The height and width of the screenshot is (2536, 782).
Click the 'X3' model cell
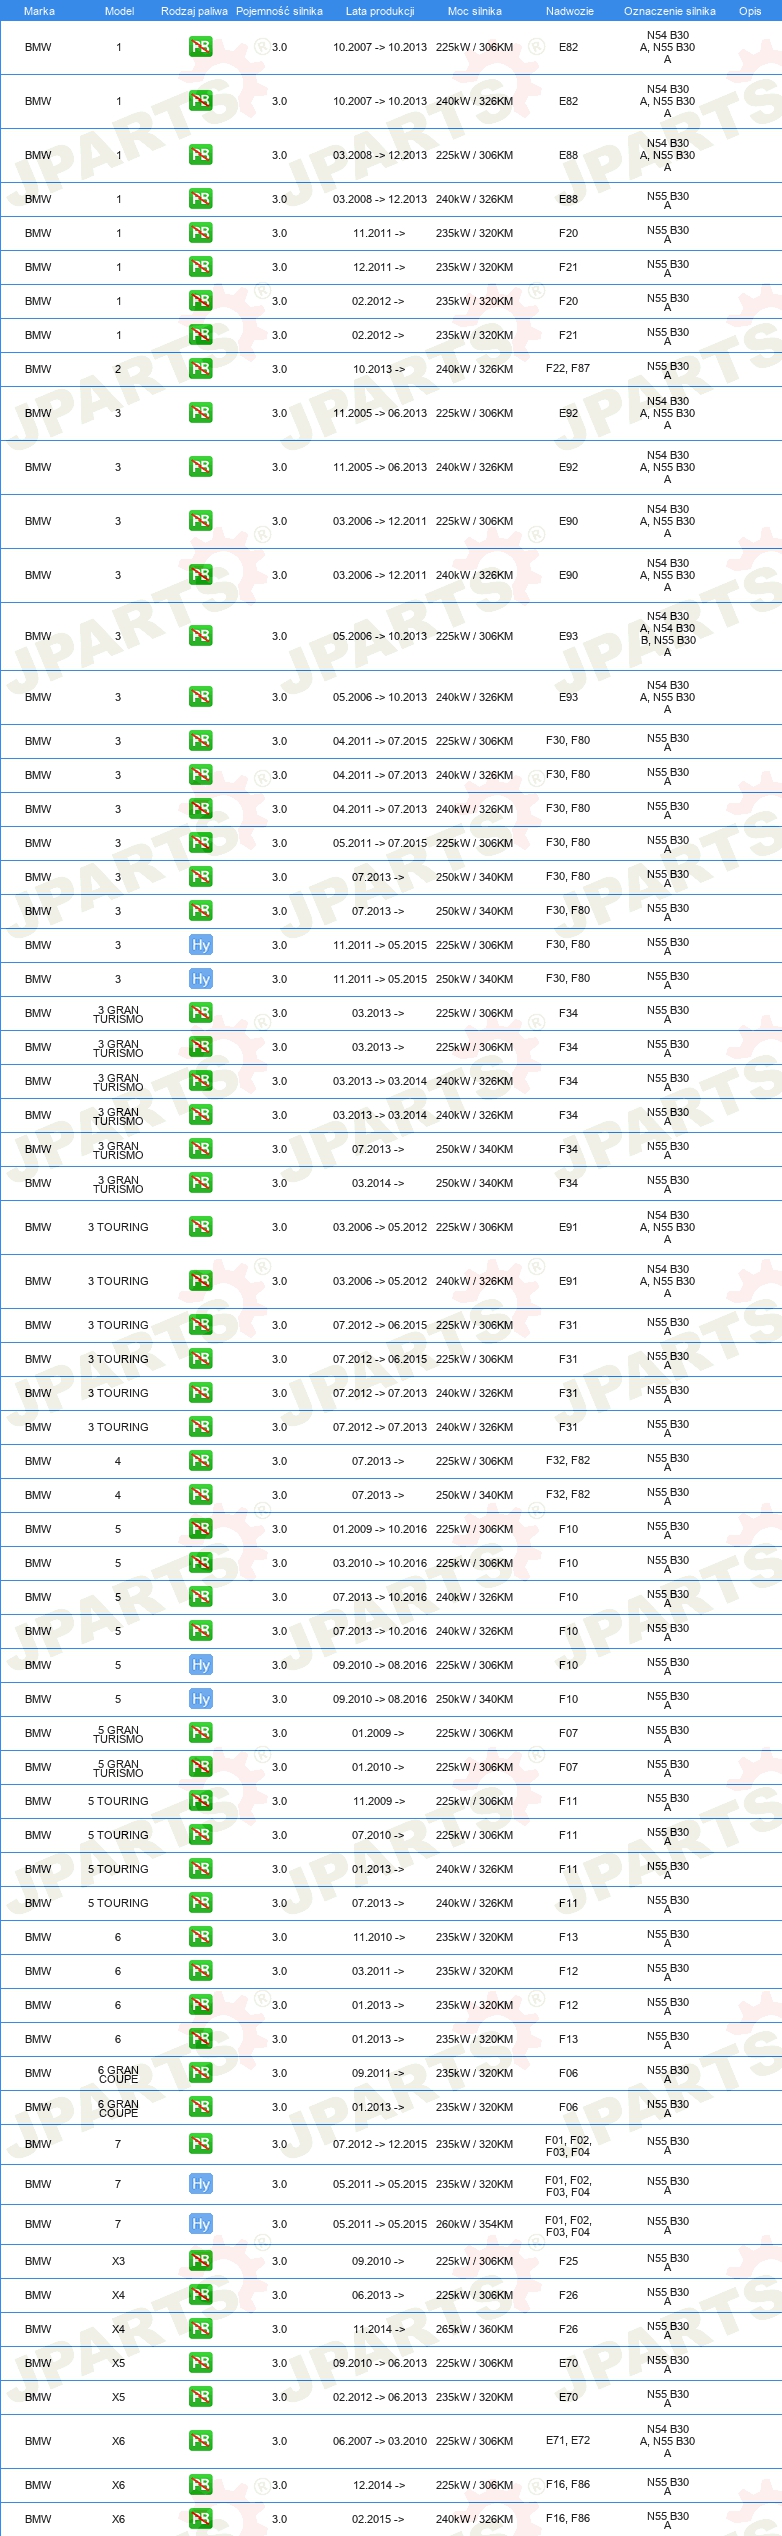(118, 2261)
